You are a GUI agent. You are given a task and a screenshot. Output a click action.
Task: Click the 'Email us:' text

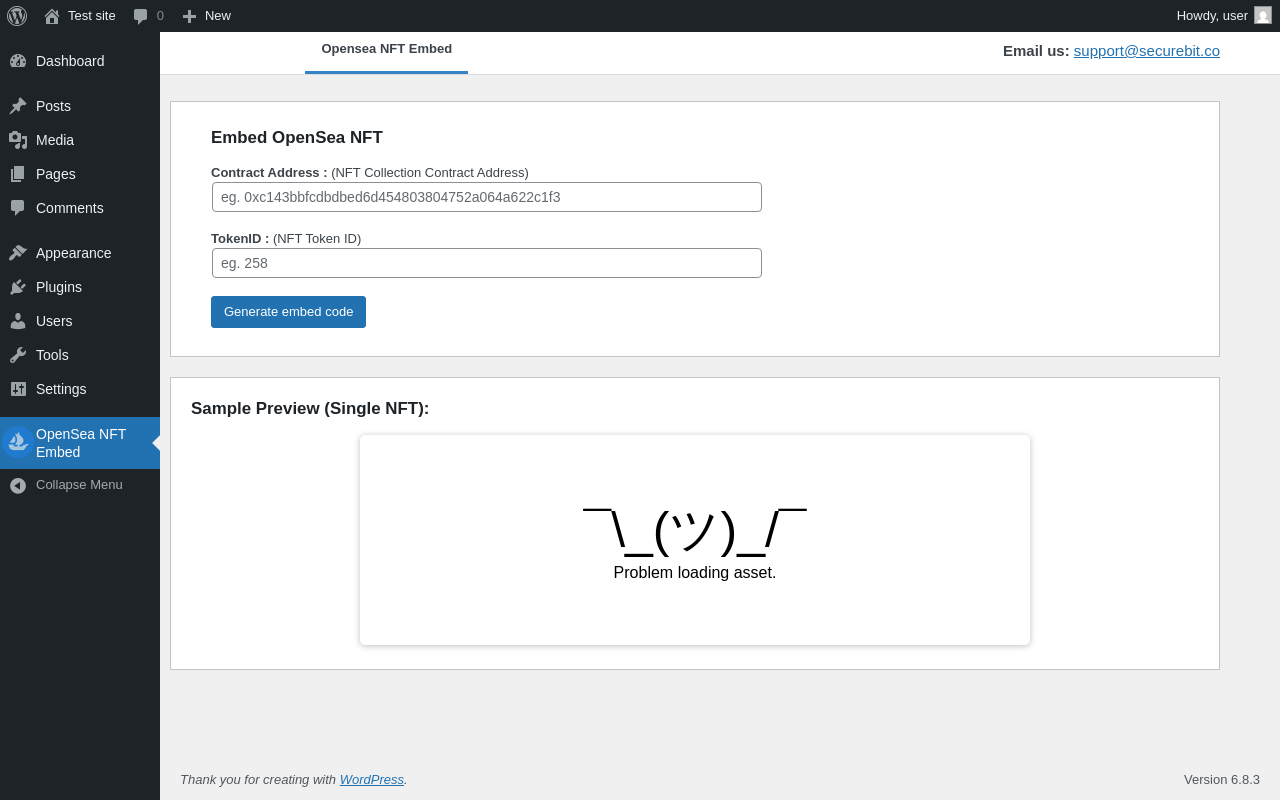pos(1036,51)
